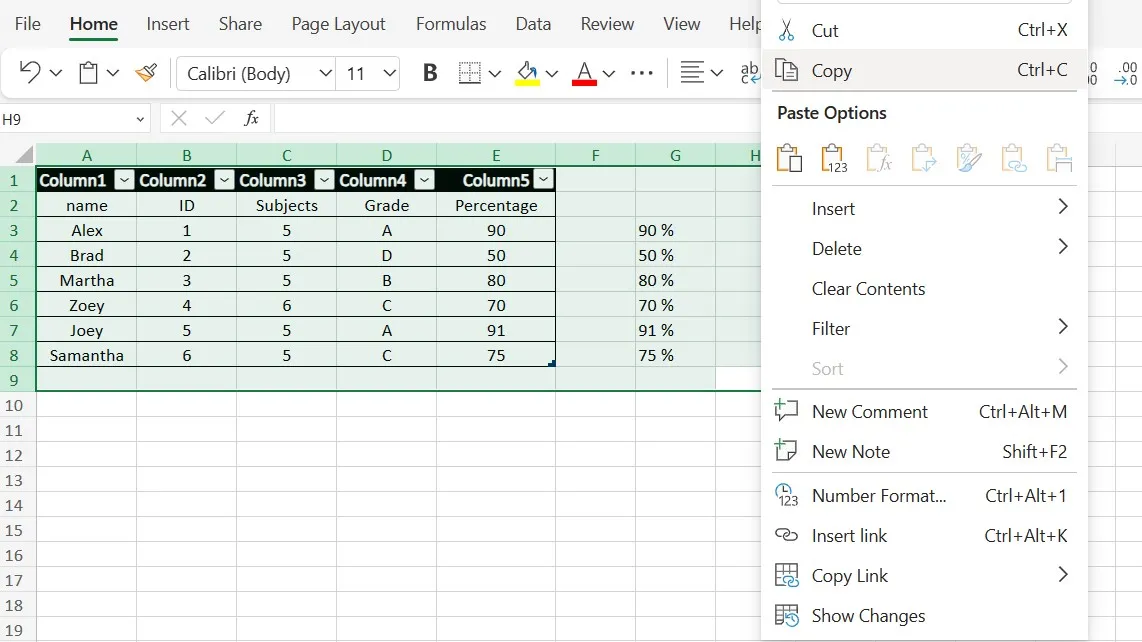Choose New Comment in context menu
The height and width of the screenshot is (642, 1142).
[924, 412]
